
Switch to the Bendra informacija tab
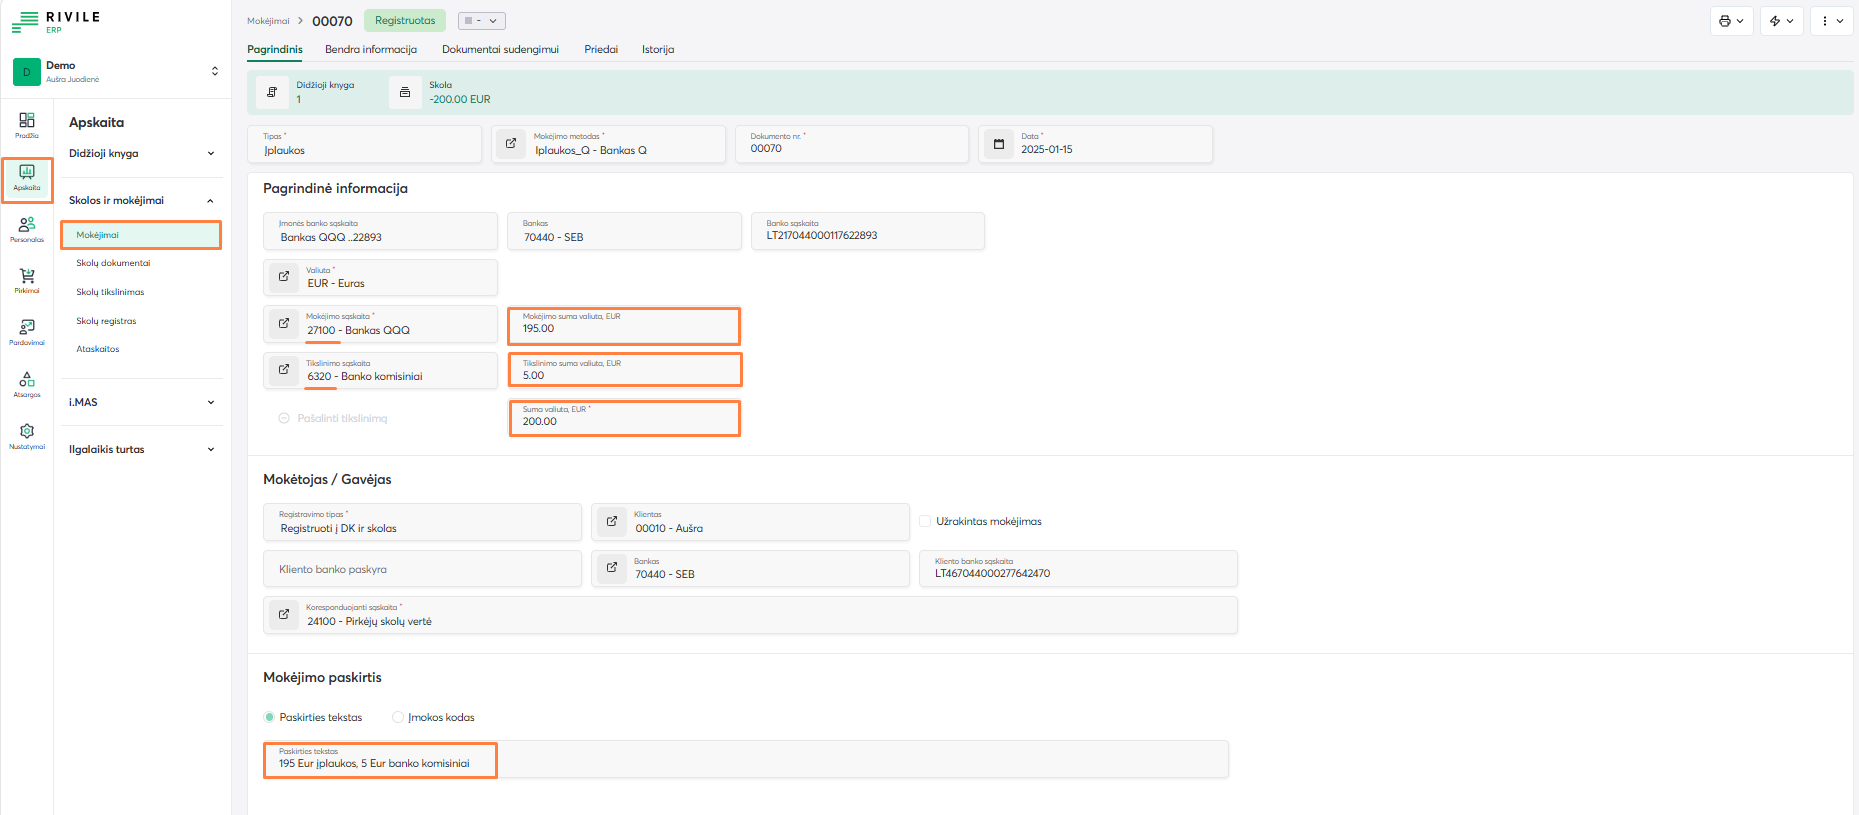pos(371,49)
